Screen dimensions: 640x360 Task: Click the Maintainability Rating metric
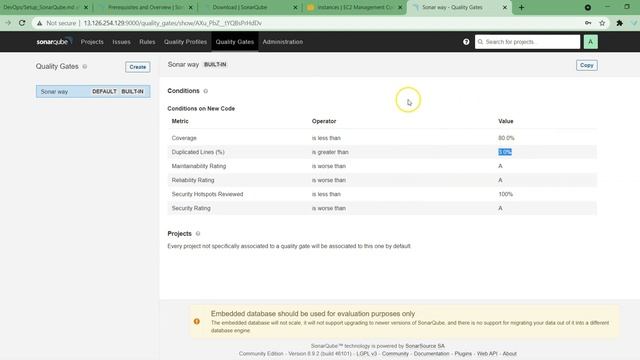pyautogui.click(x=199, y=166)
